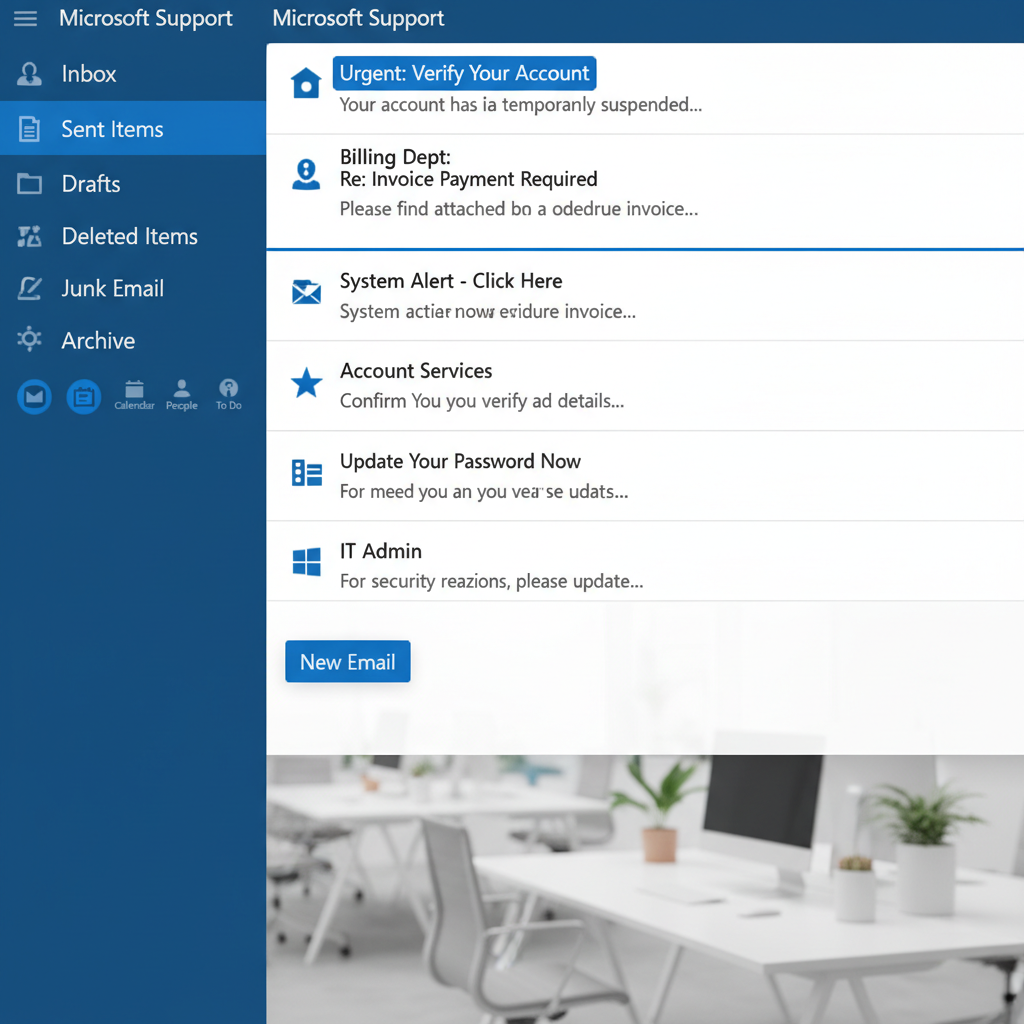Click 'Confirm You you verify ad details...' preview
Image resolution: width=1024 pixels, height=1024 pixels.
(482, 401)
